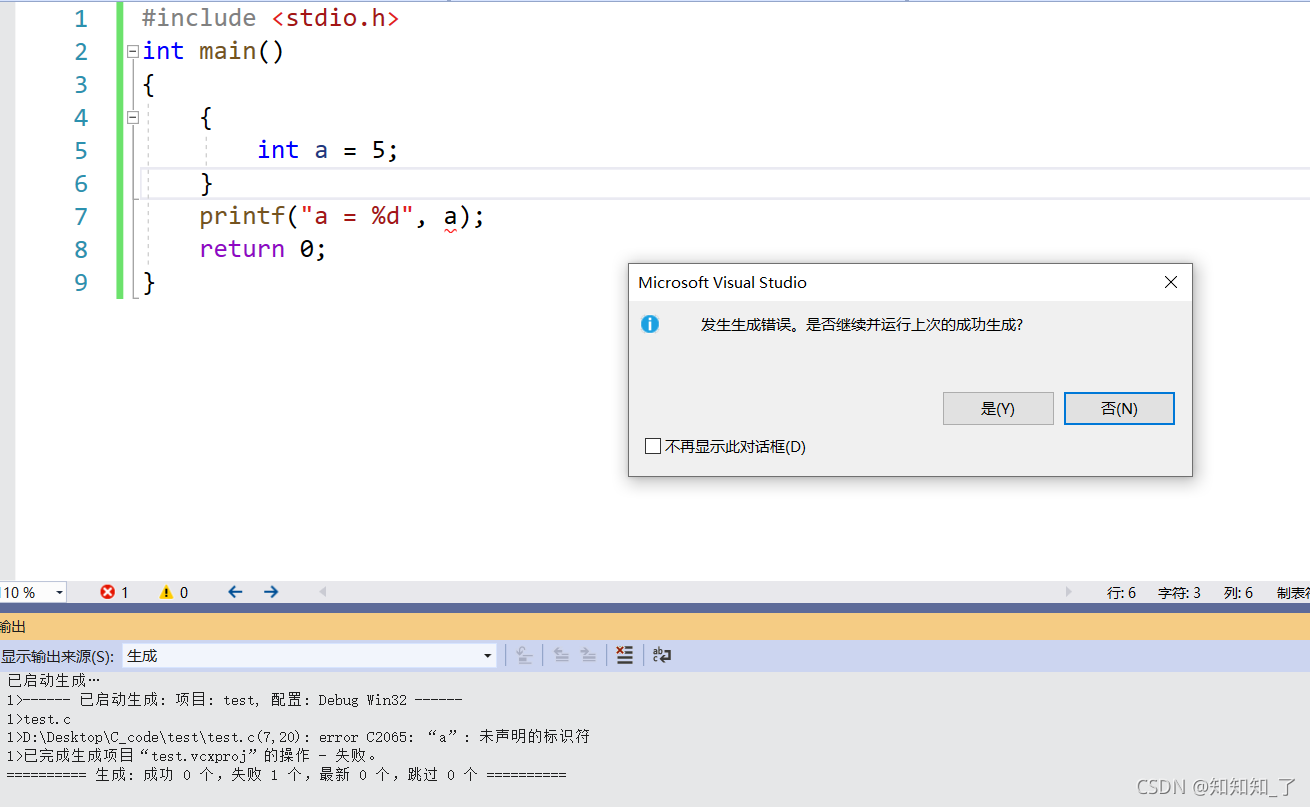The image size is (1310, 807).
Task: Click the error count indicator showing 1
Action: click(x=114, y=592)
